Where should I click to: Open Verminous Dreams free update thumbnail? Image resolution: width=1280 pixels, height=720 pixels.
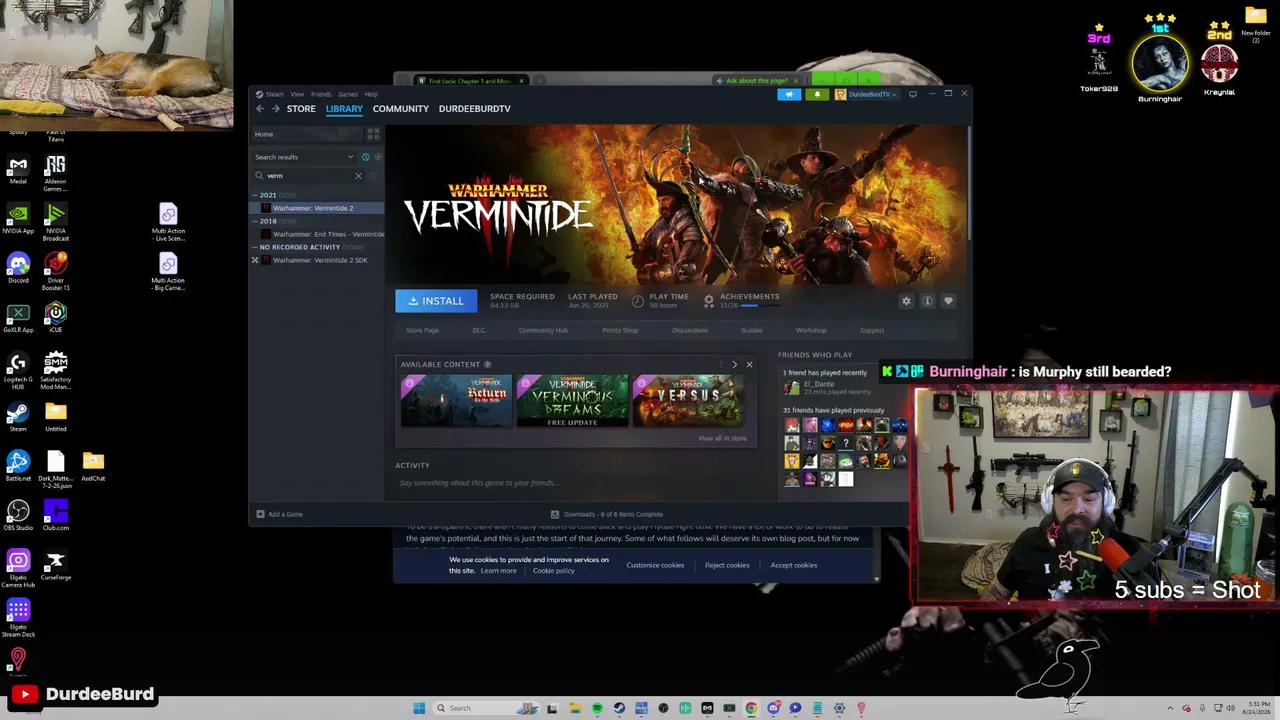[572, 400]
